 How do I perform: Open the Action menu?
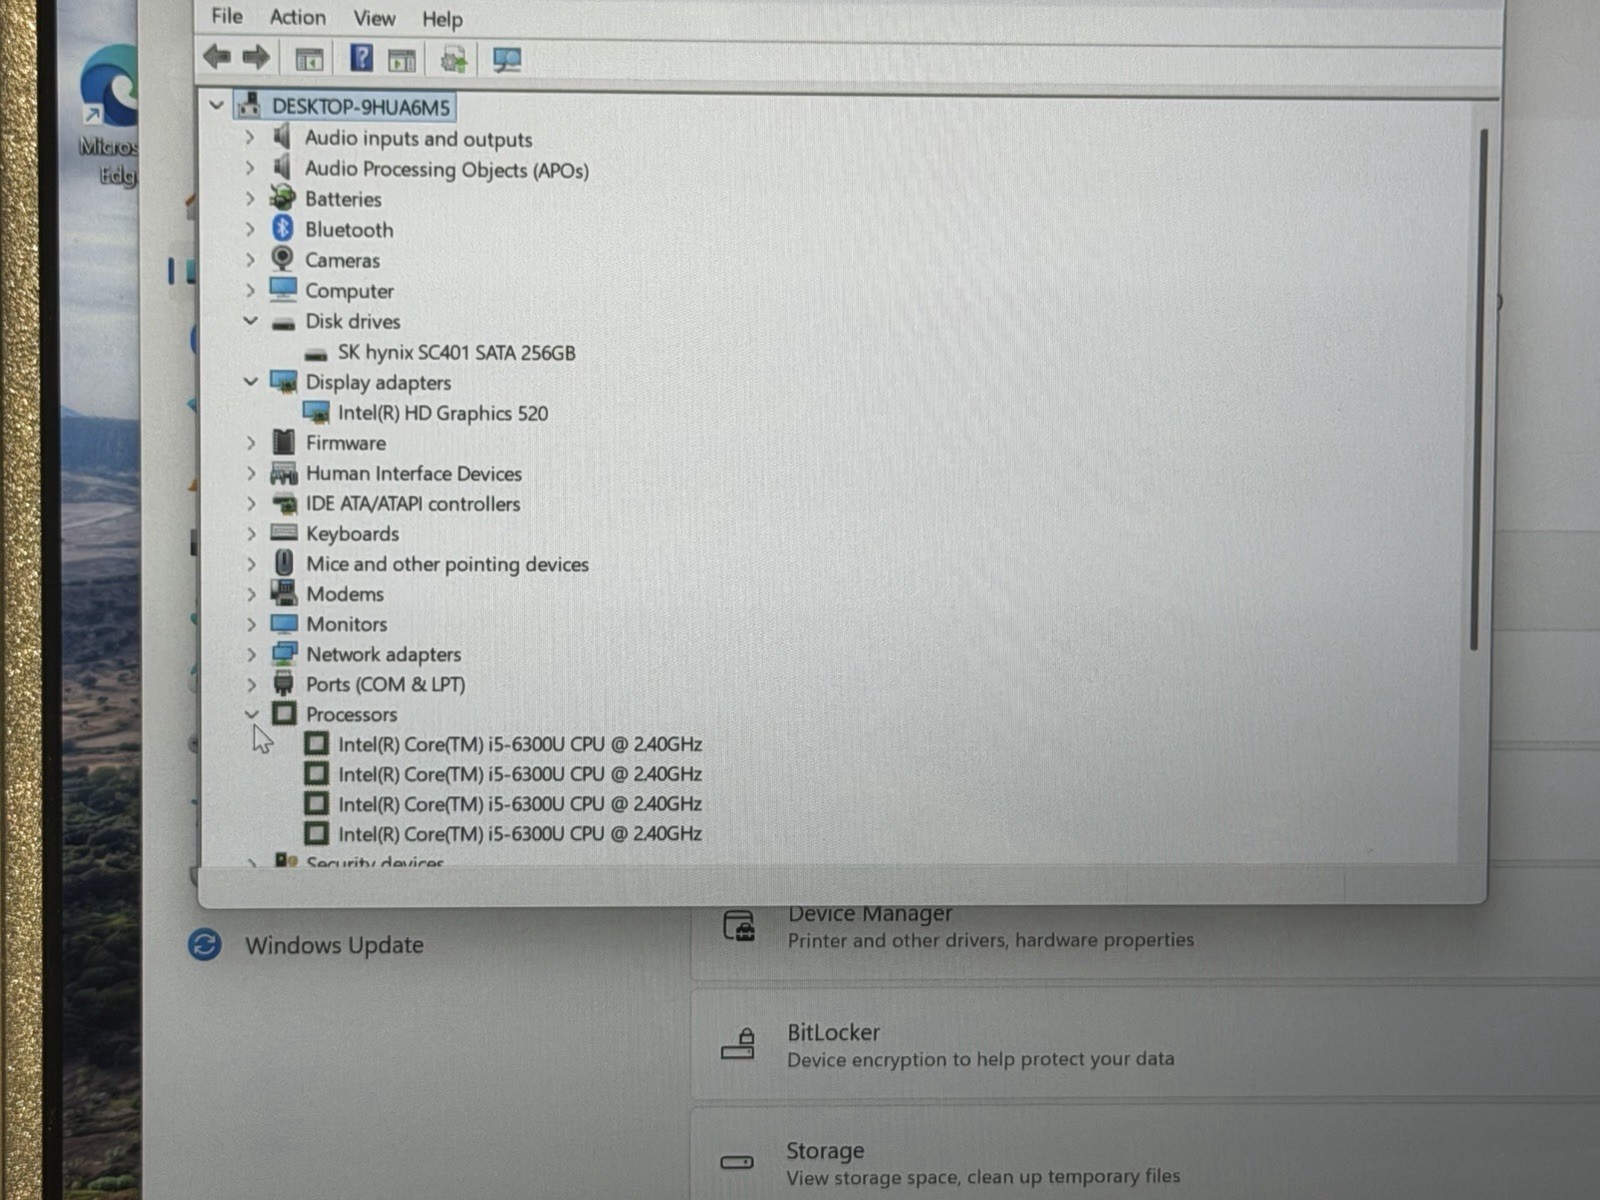coord(298,17)
